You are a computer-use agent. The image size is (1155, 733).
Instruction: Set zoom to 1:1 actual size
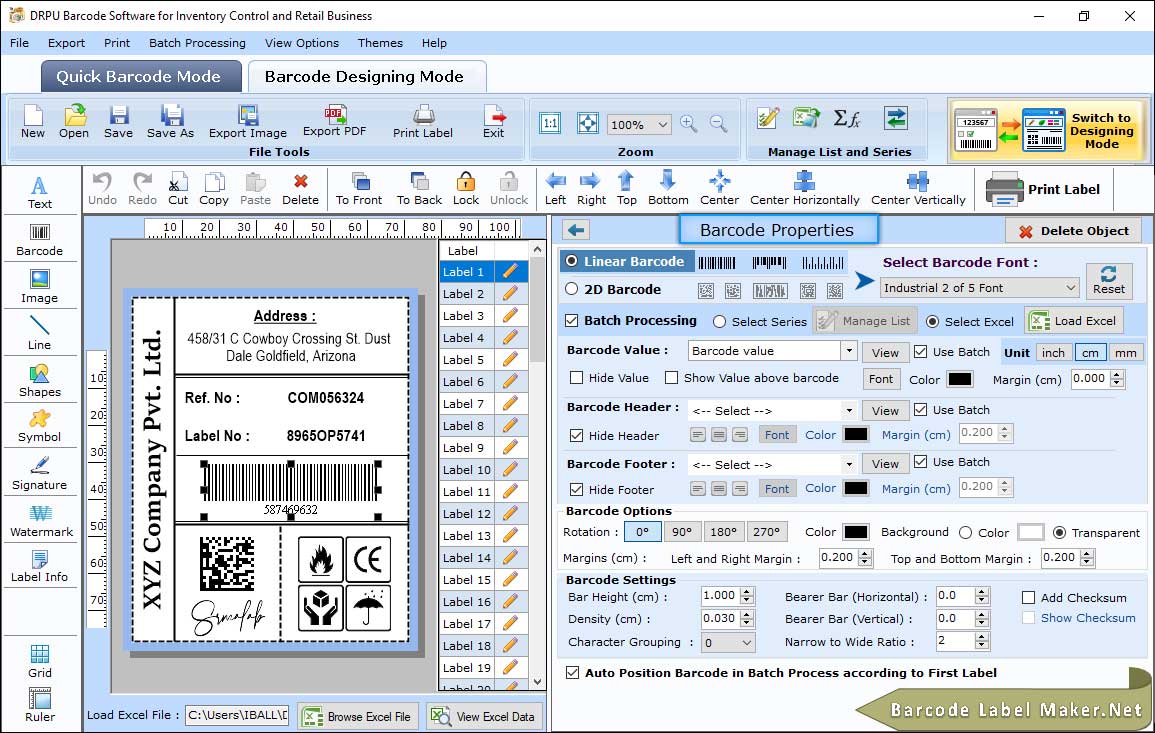coord(550,123)
